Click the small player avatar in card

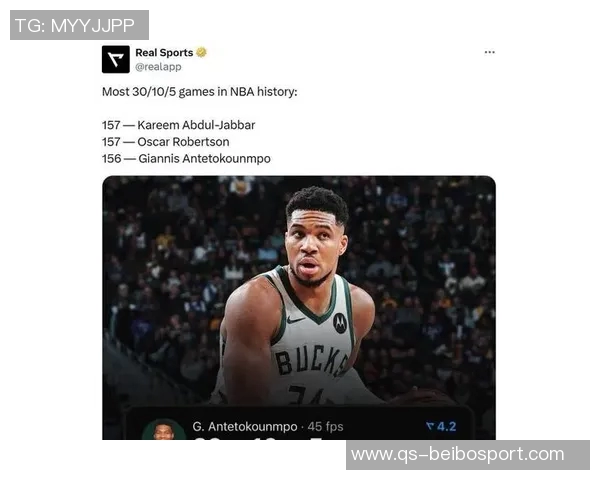pos(164,430)
